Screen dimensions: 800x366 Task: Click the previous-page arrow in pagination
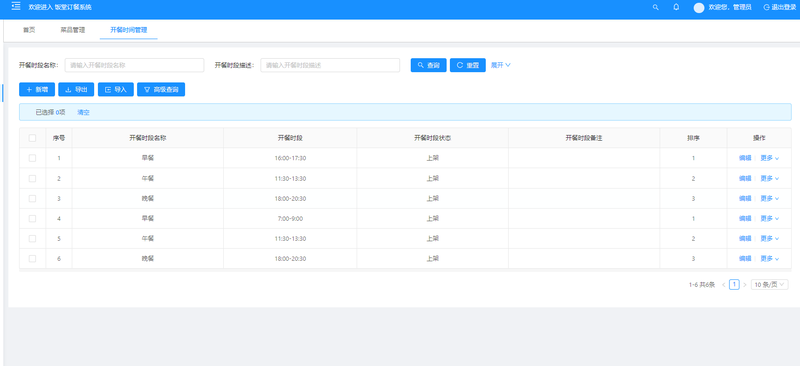point(723,285)
